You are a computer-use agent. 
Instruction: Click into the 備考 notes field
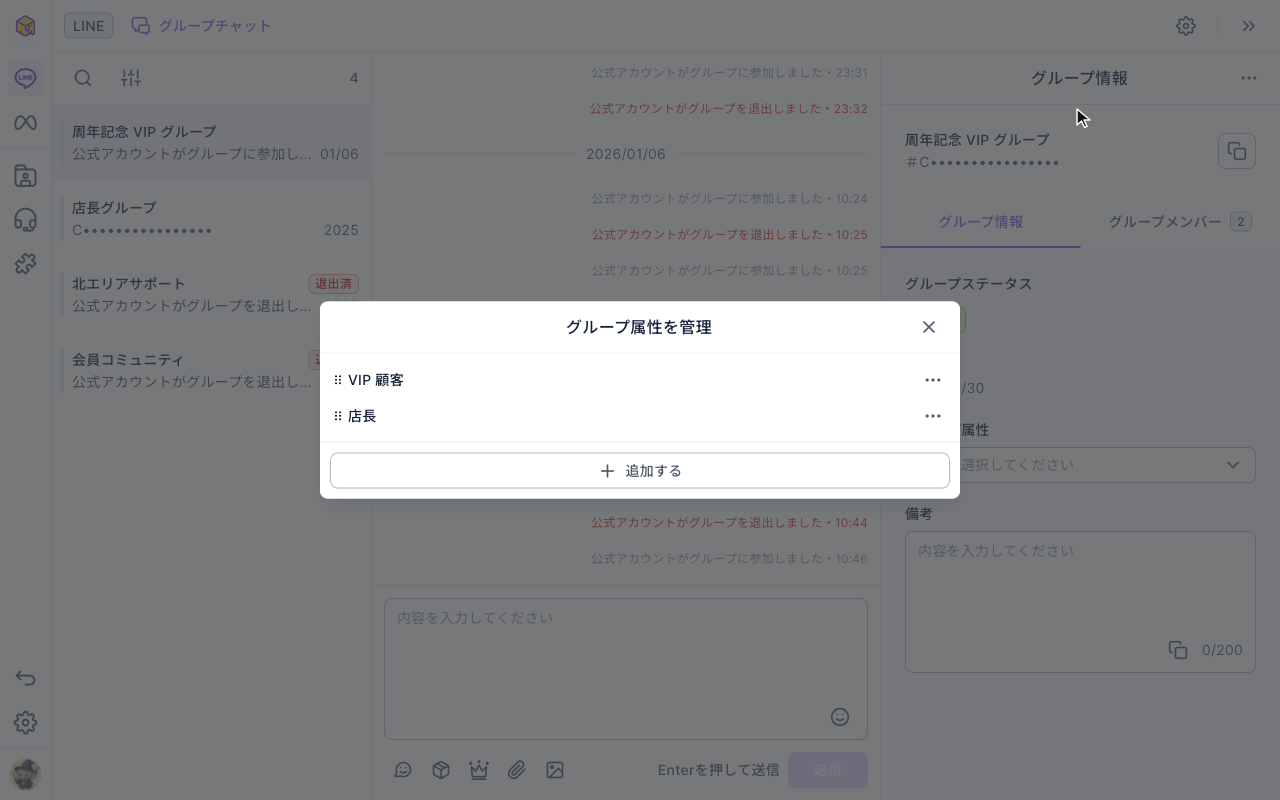[x=1080, y=601]
